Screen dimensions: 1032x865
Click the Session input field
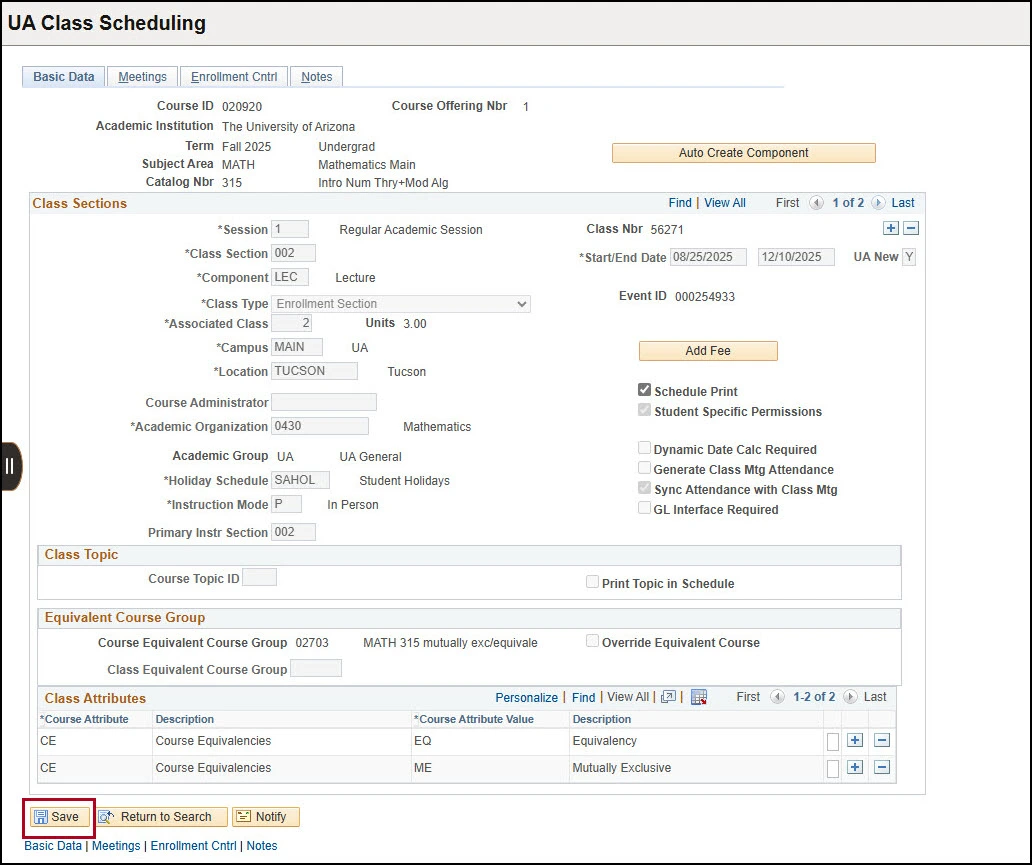pyautogui.click(x=290, y=229)
